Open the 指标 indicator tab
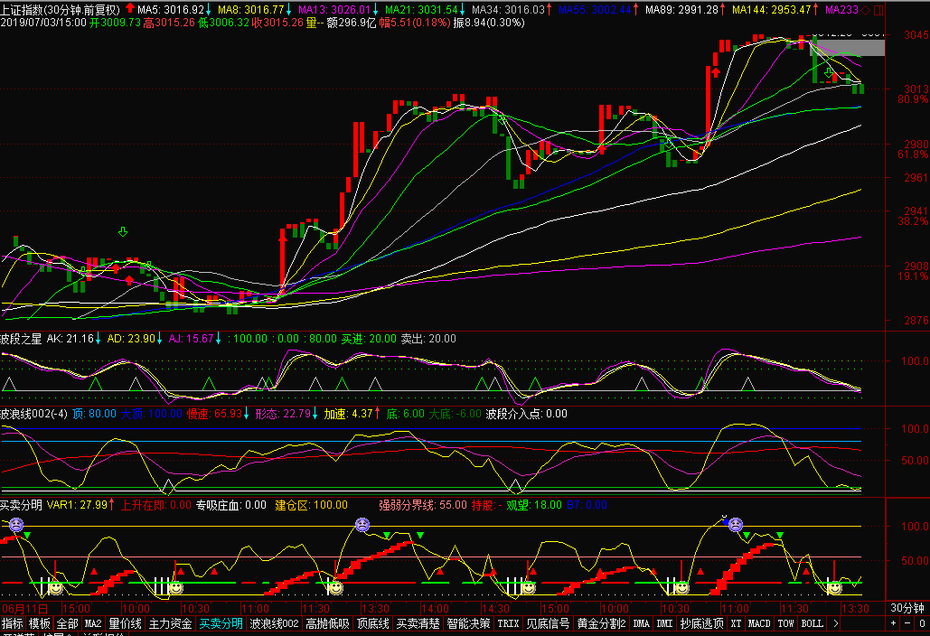This screenshot has width=930, height=636. click(x=12, y=624)
